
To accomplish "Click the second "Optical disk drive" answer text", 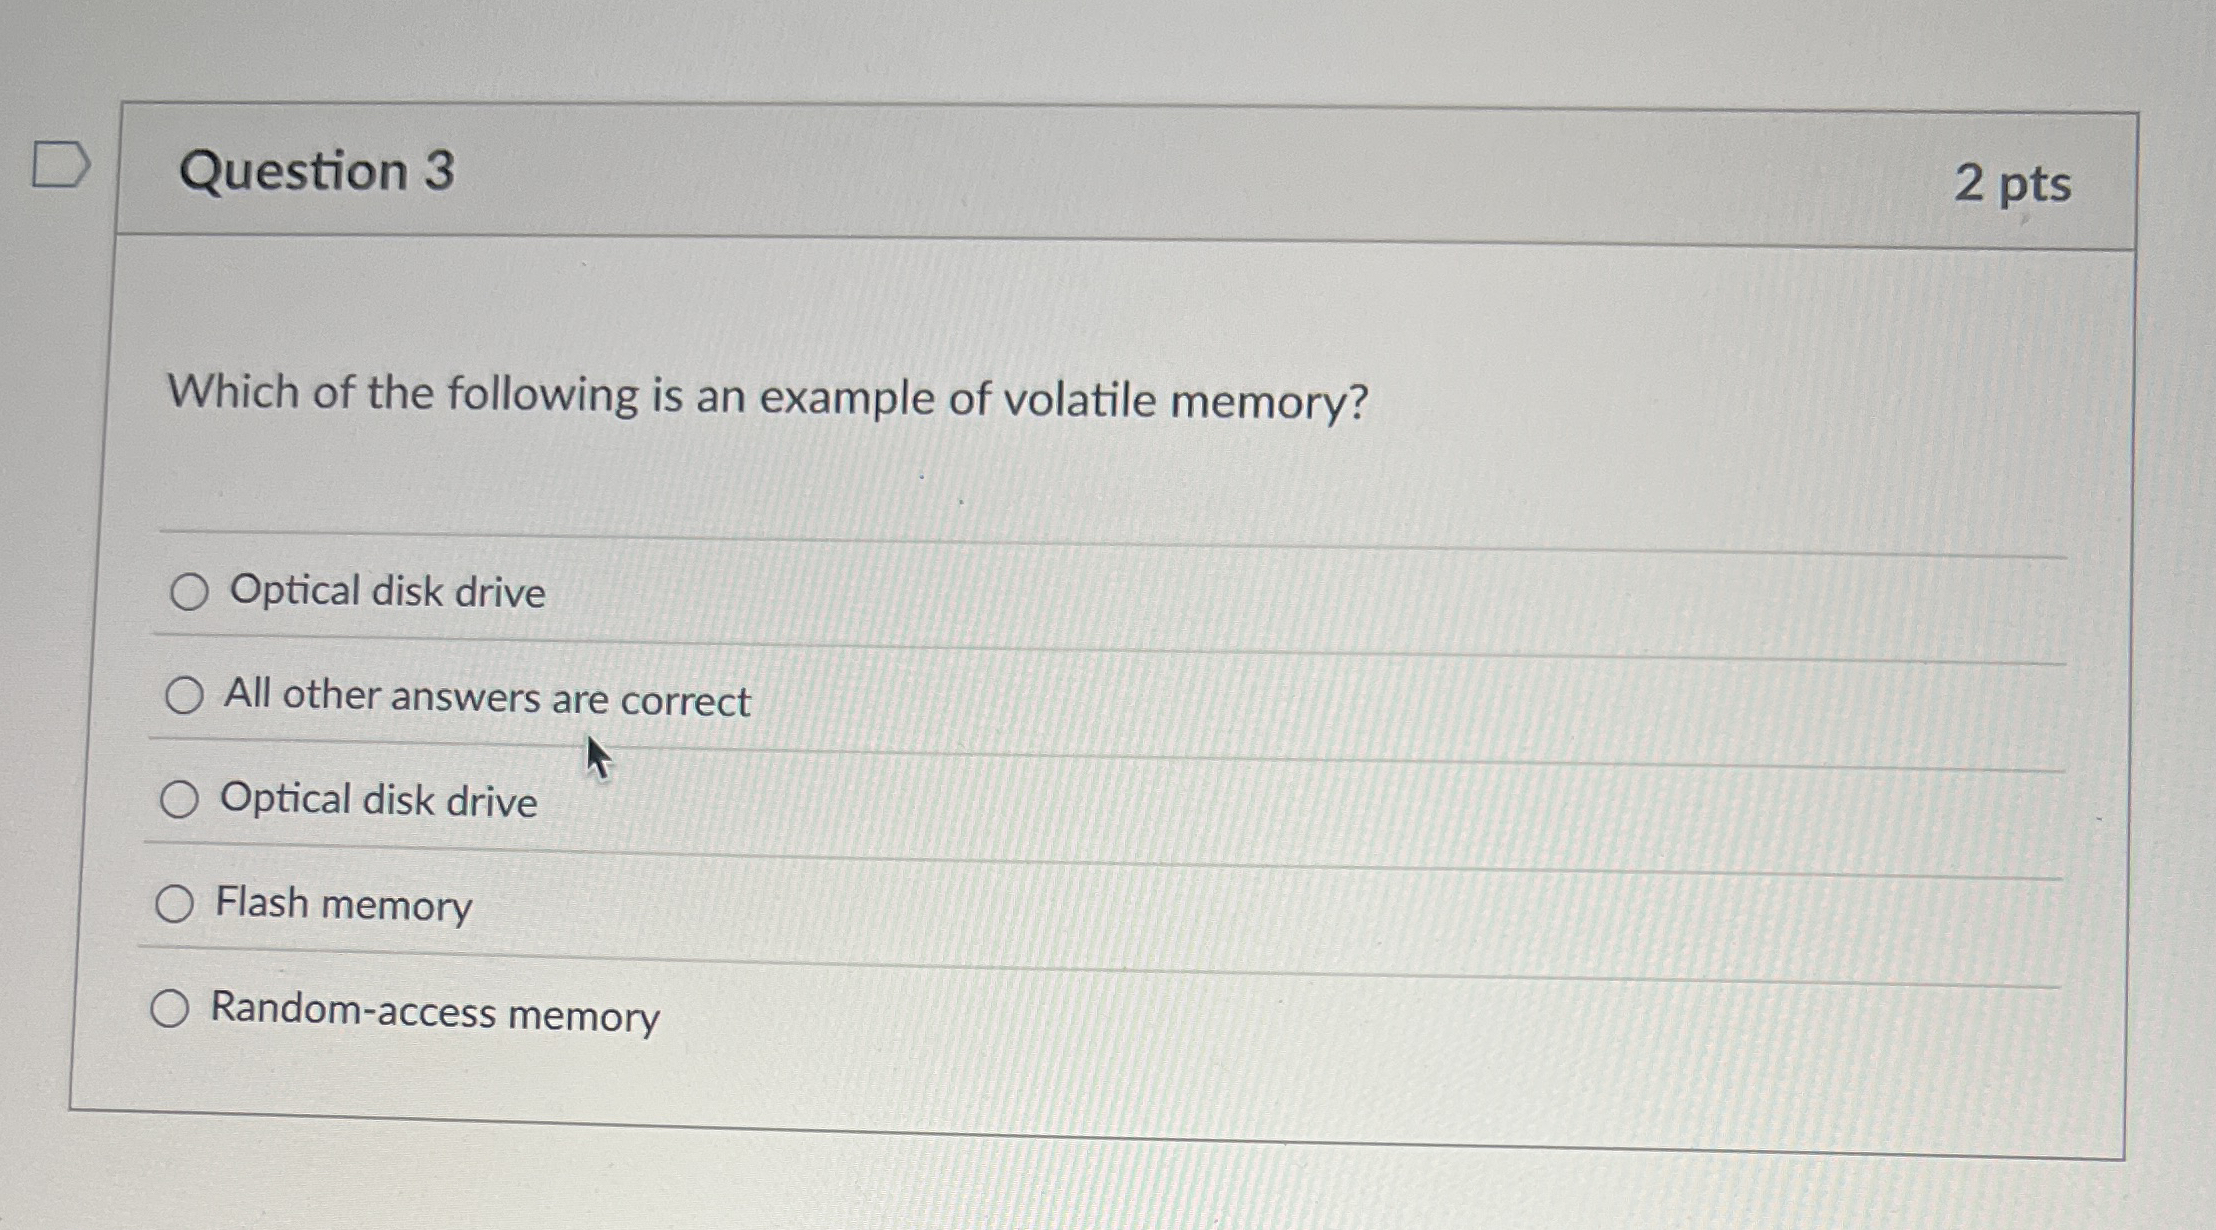I will pos(377,800).
